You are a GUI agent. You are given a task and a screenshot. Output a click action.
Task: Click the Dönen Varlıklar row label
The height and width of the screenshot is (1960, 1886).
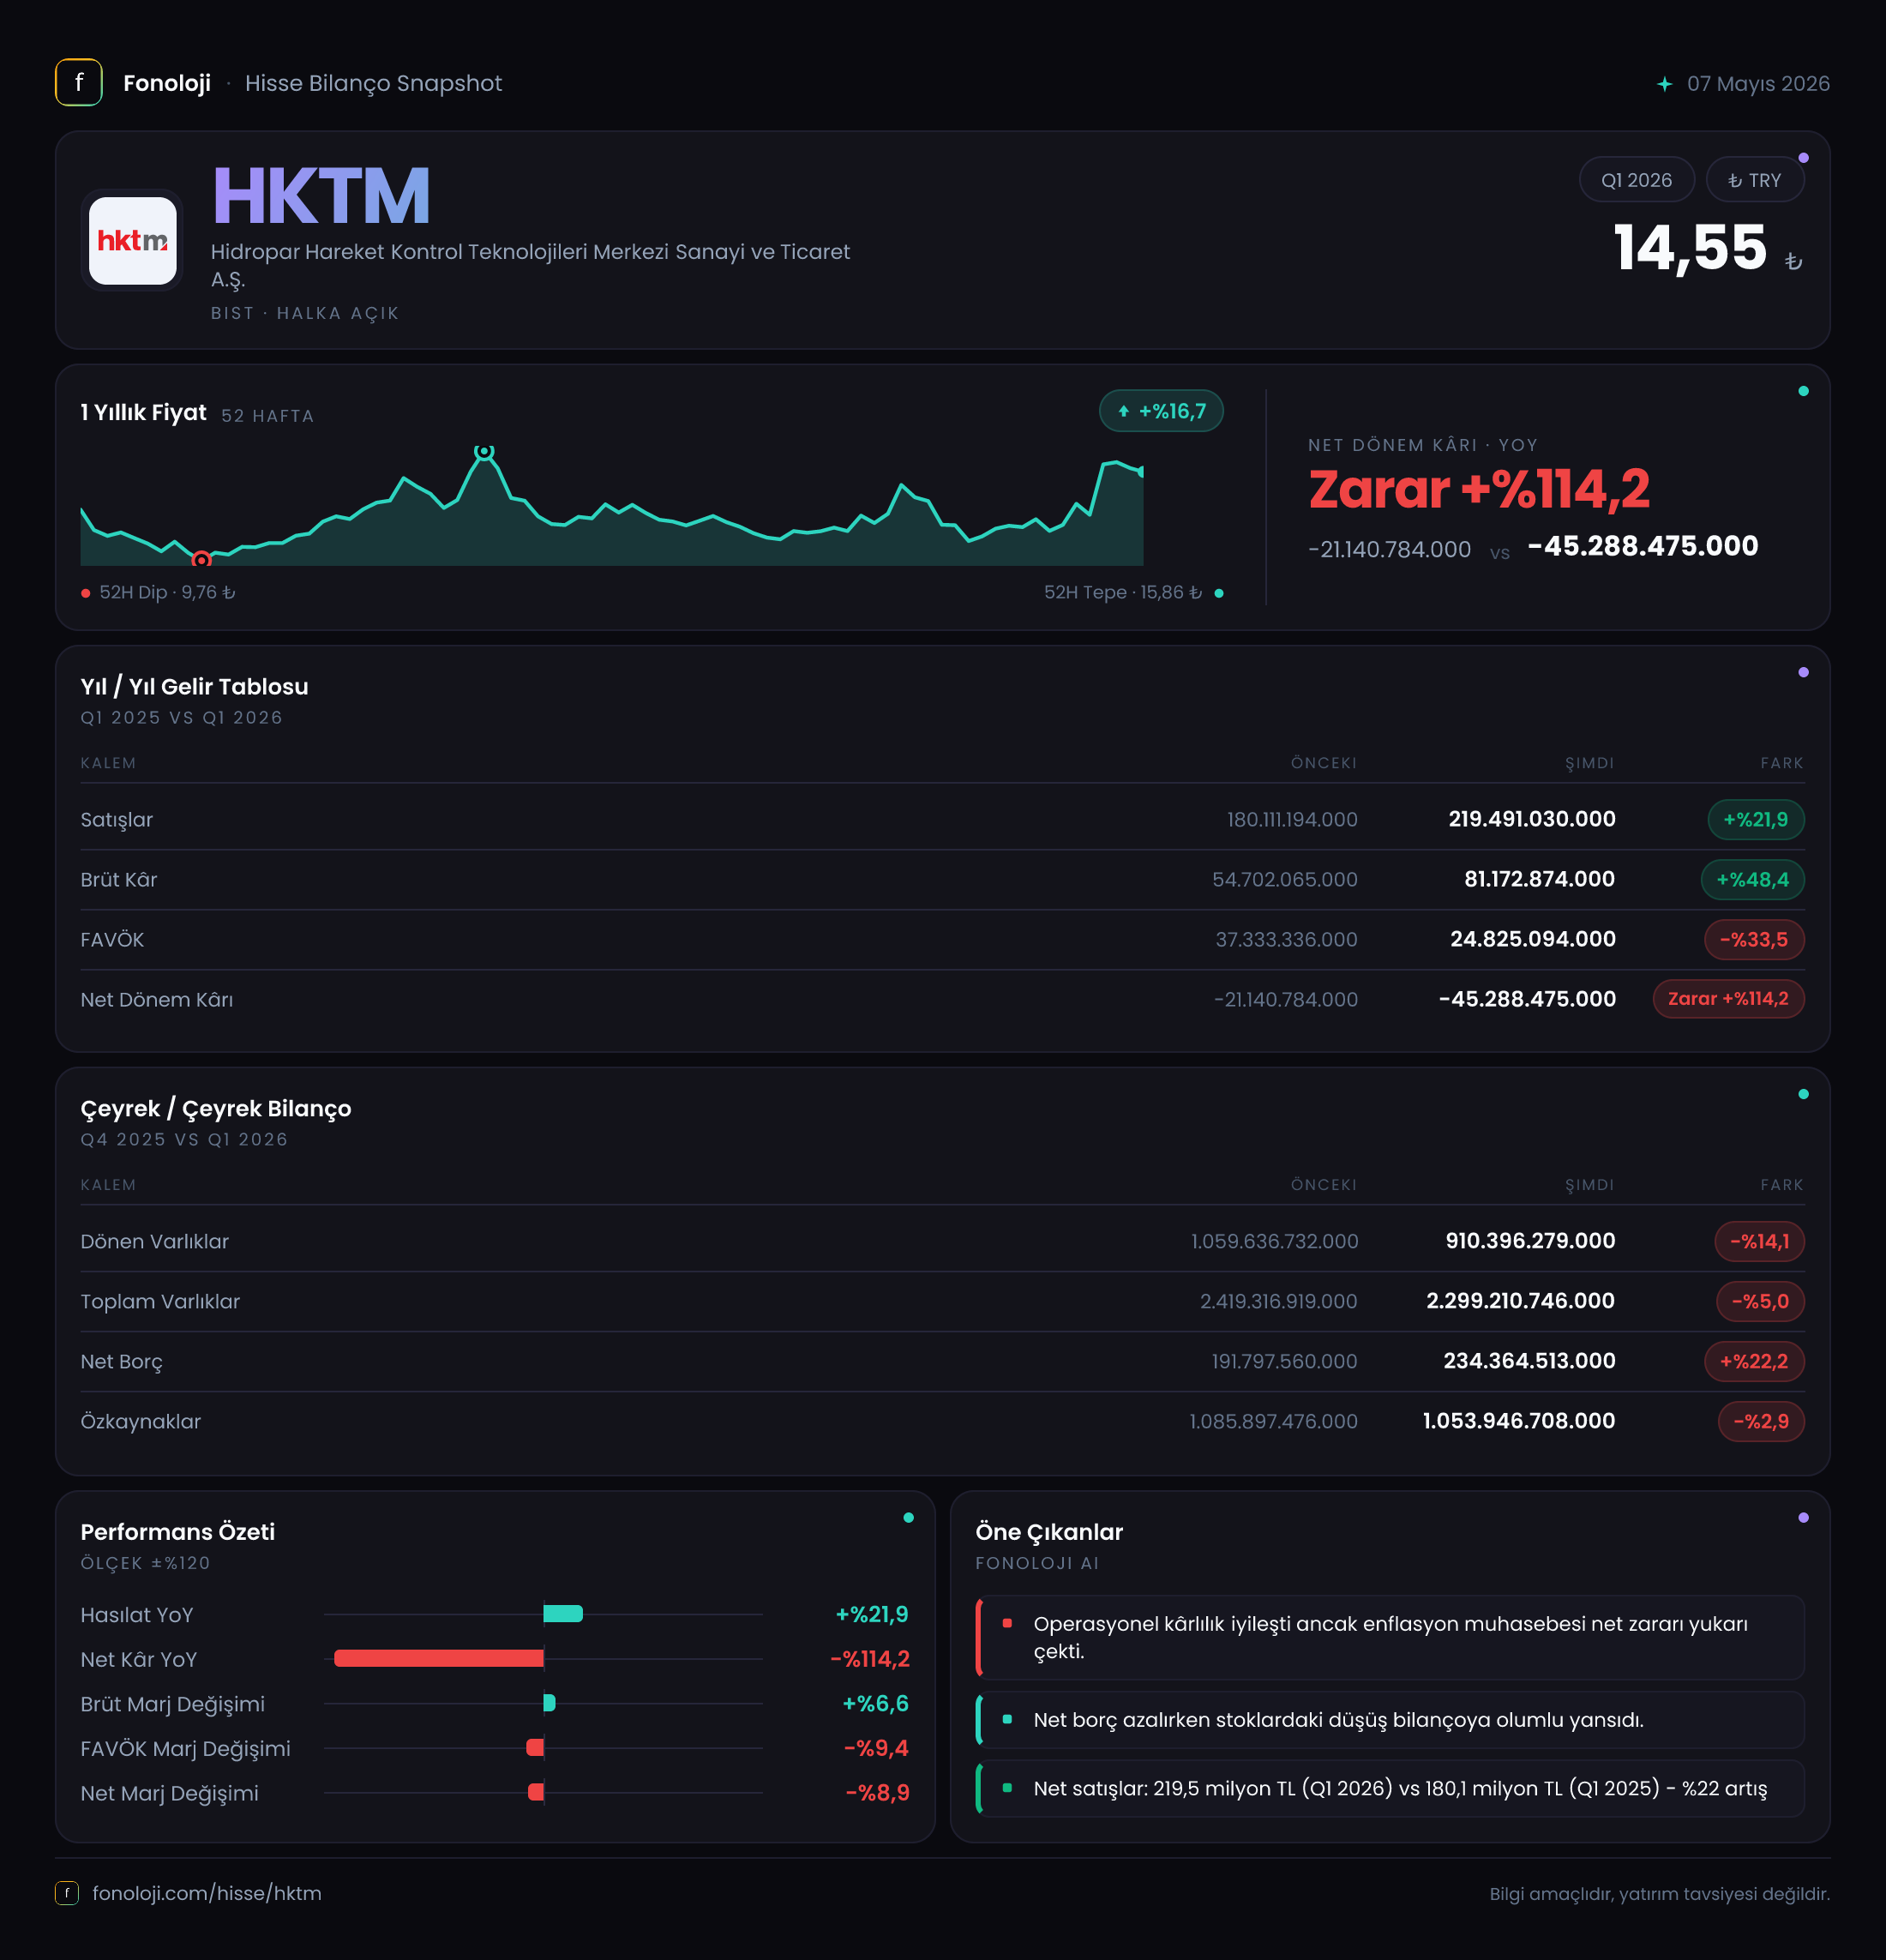click(x=155, y=1242)
